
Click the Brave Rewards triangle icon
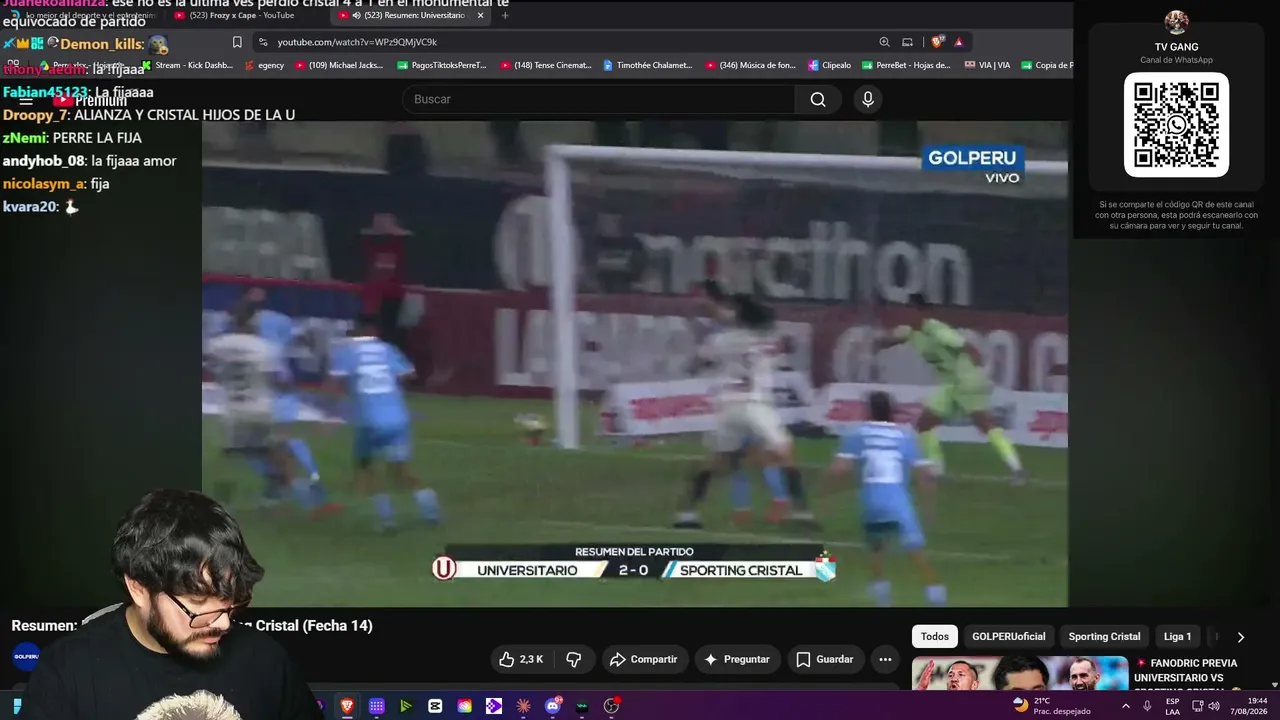[x=959, y=42]
